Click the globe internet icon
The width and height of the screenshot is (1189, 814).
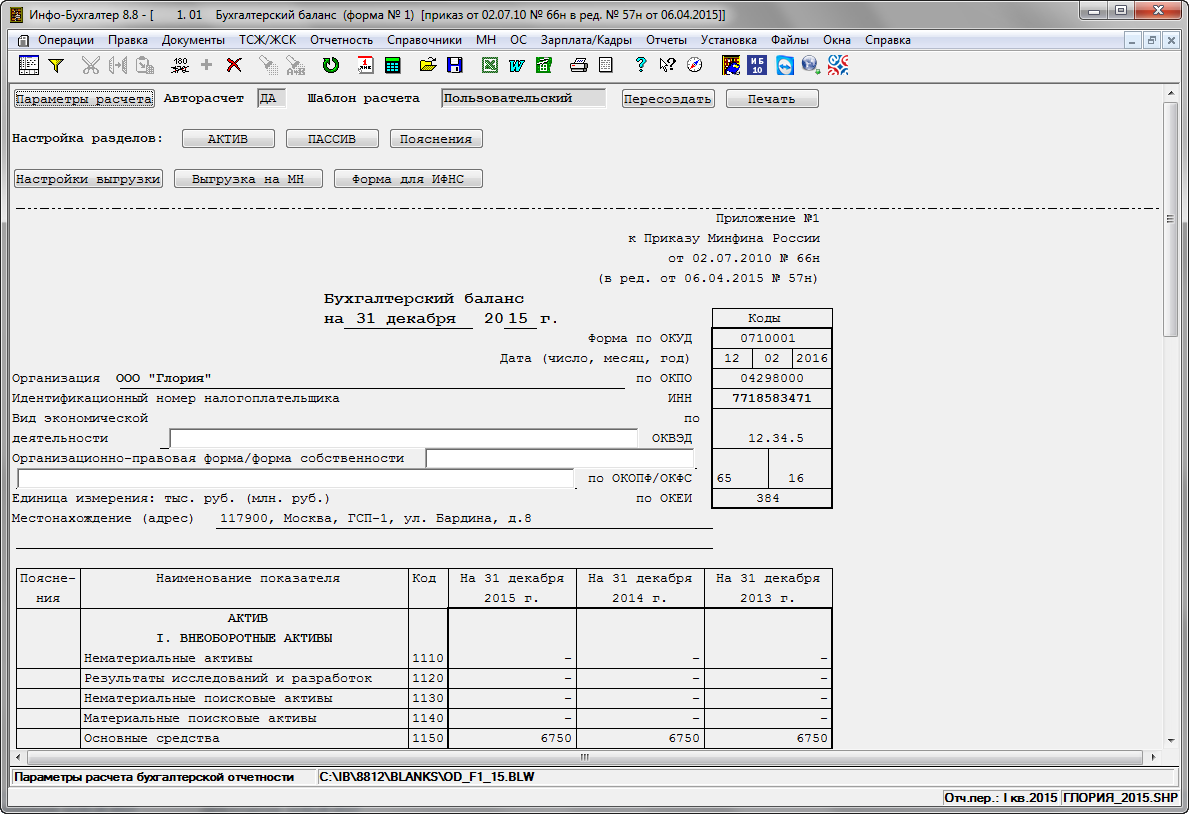[811, 65]
